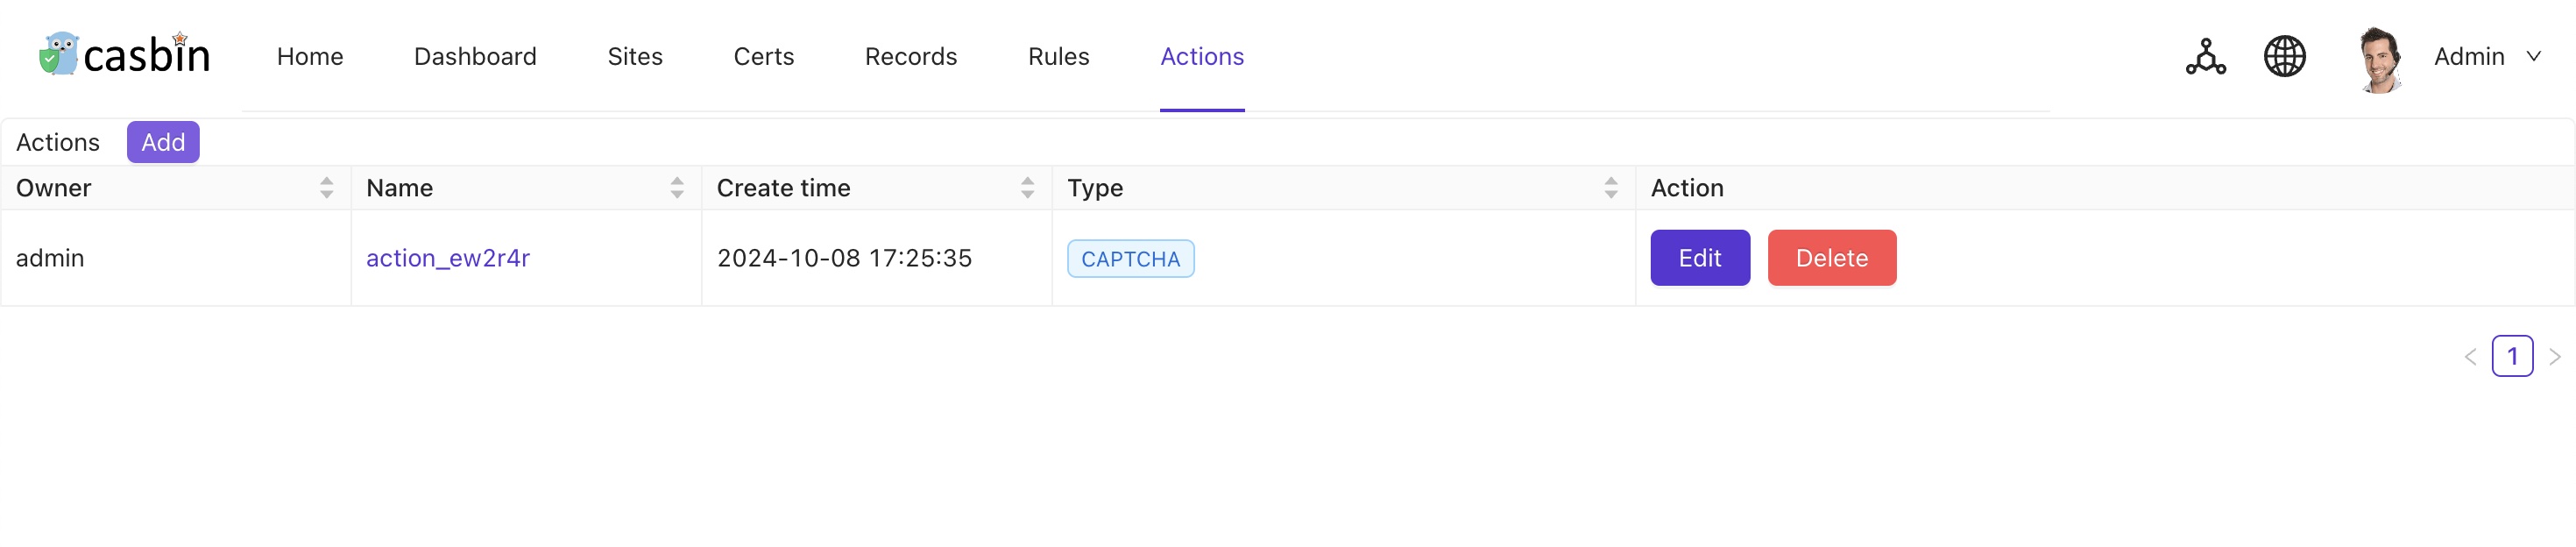Sort by Owner column sorter
The image size is (2576, 547).
[x=326, y=188]
